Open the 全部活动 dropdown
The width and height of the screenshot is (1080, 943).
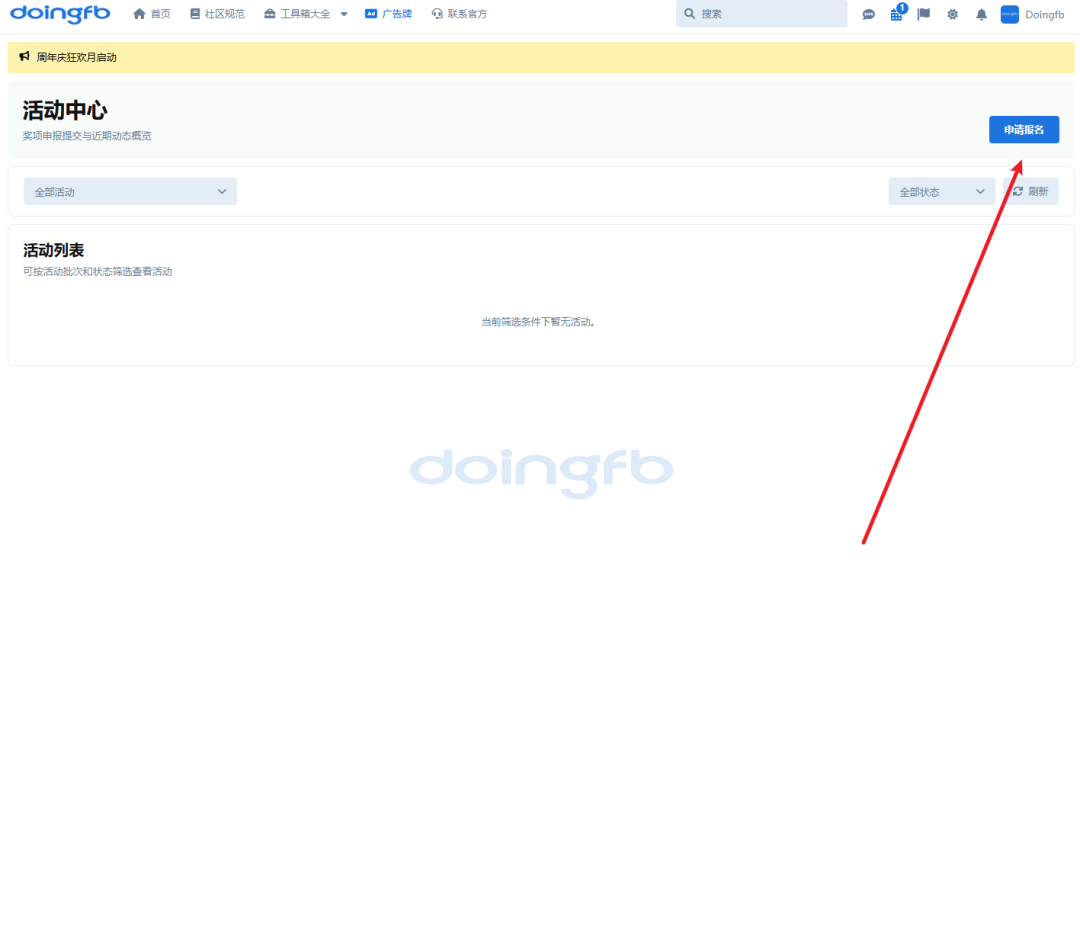coord(130,191)
